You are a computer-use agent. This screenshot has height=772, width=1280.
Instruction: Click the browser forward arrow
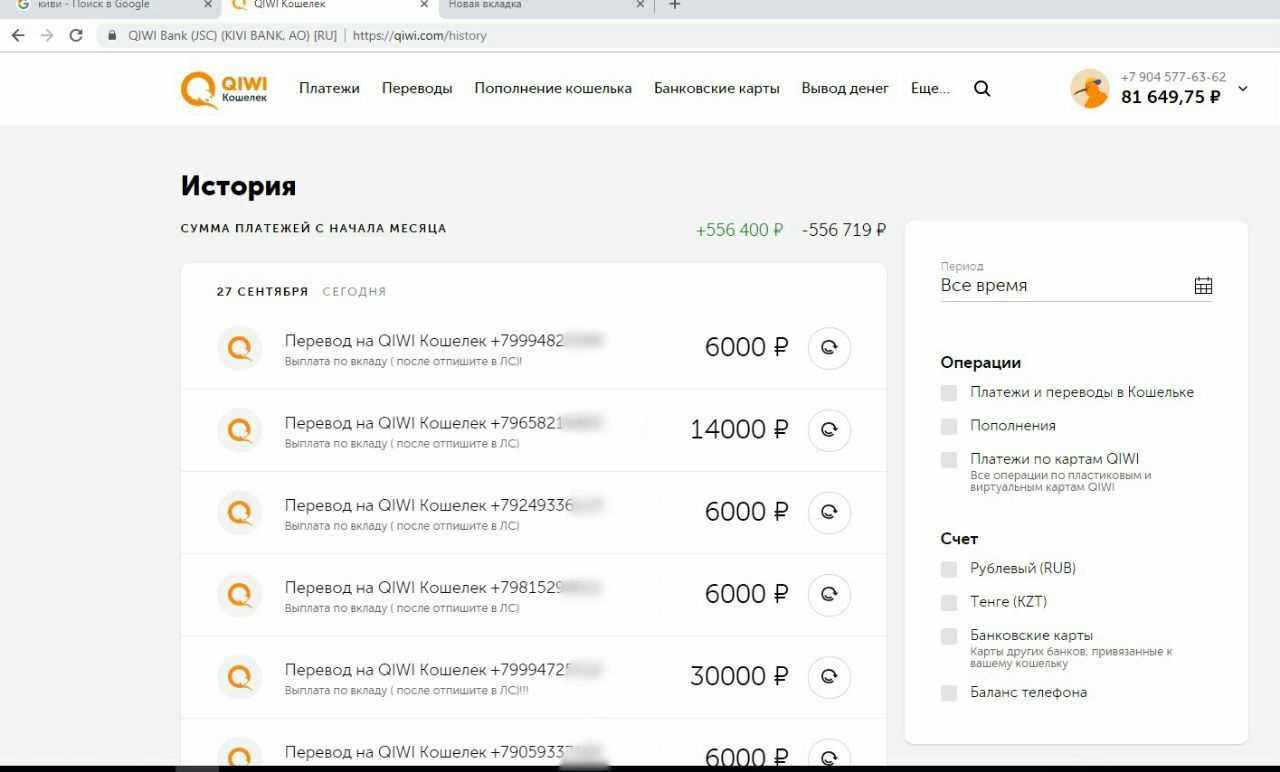click(47, 35)
